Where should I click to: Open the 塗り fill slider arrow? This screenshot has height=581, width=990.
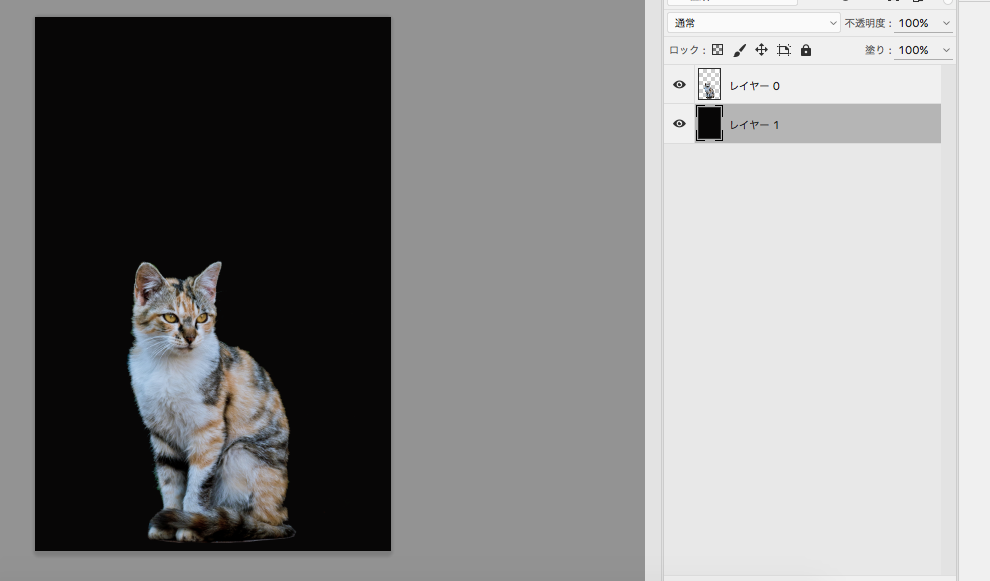[x=946, y=51]
